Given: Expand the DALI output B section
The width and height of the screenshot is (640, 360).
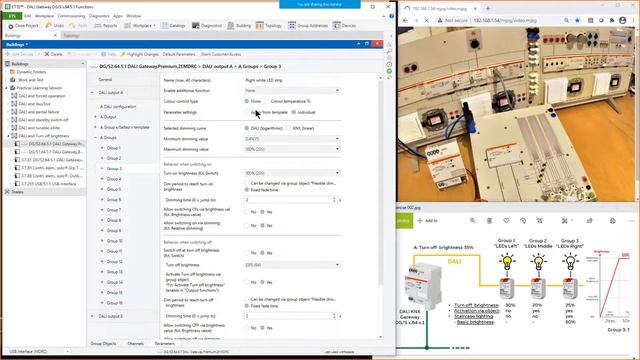Looking at the screenshot, I should [x=92, y=316].
